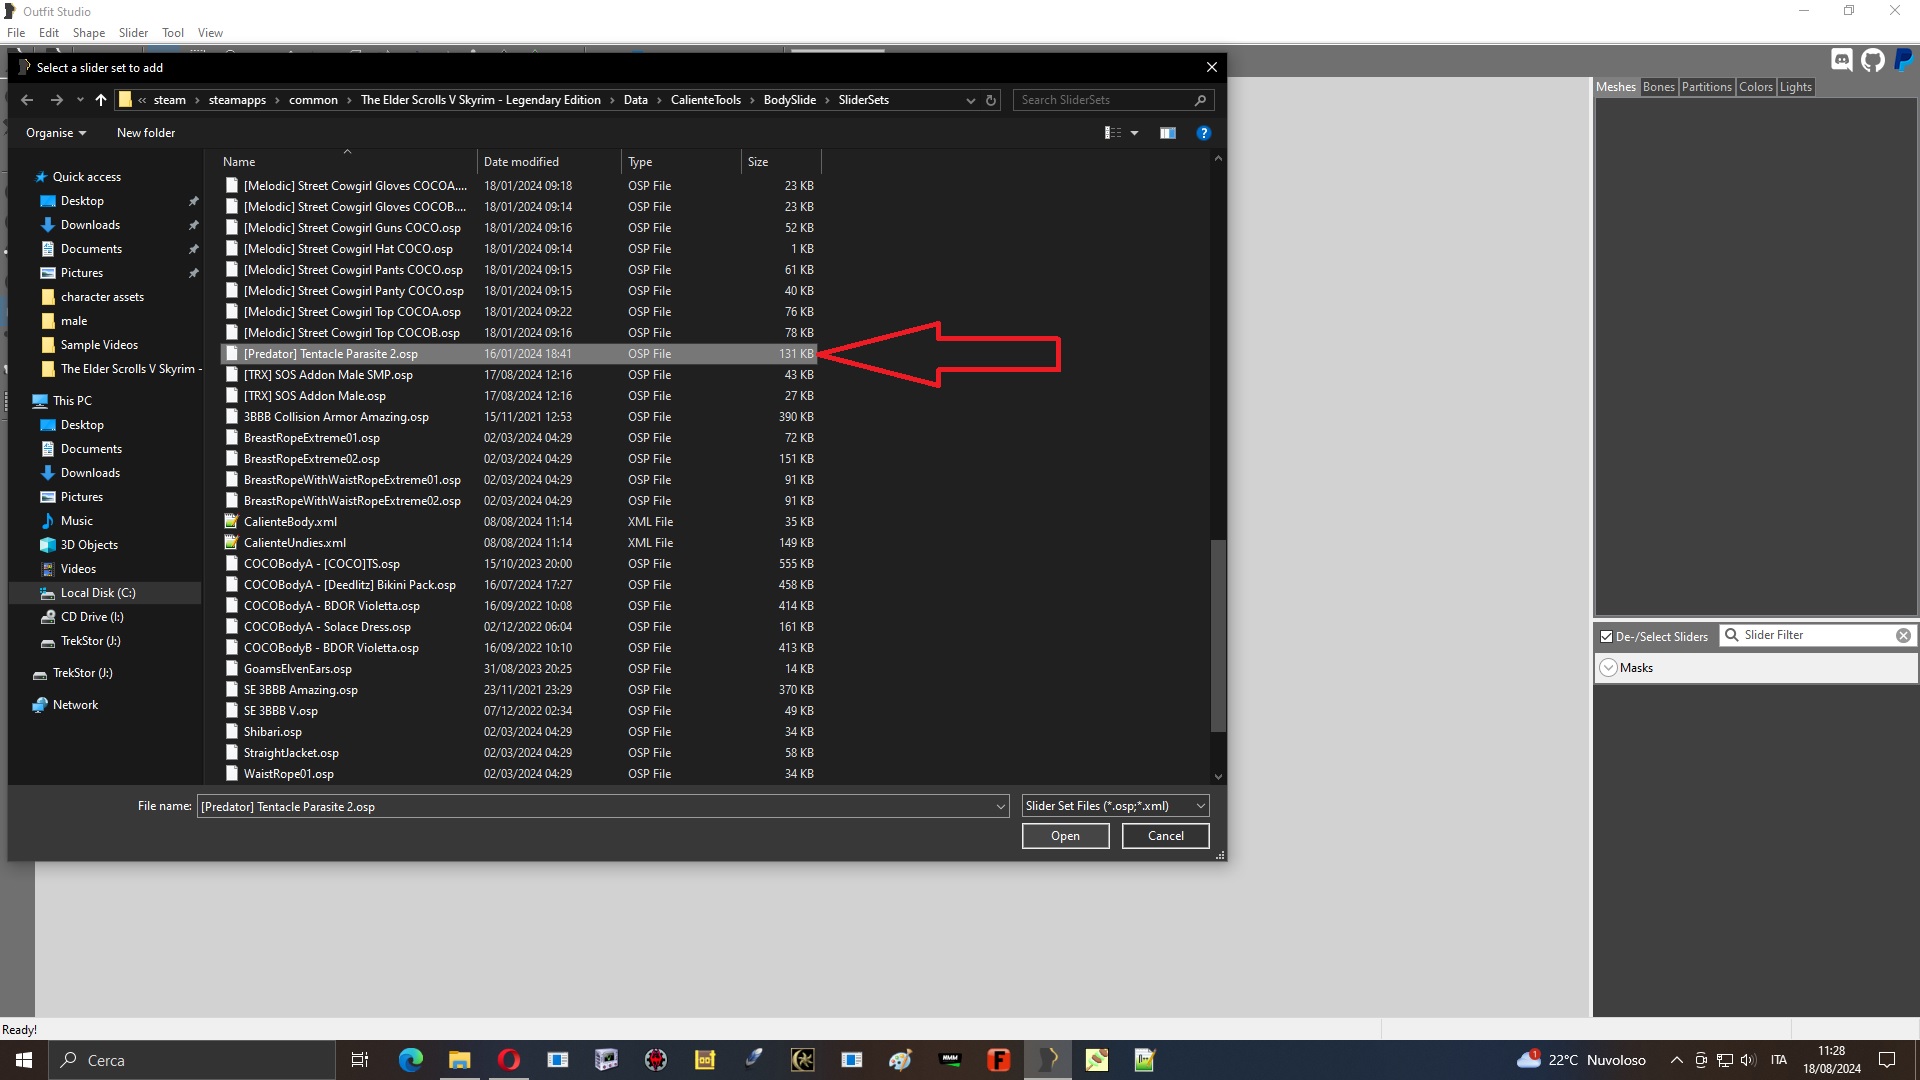This screenshot has height=1080, width=1920.
Task: Clear the Slider Filter with the X icon
Action: point(1903,635)
